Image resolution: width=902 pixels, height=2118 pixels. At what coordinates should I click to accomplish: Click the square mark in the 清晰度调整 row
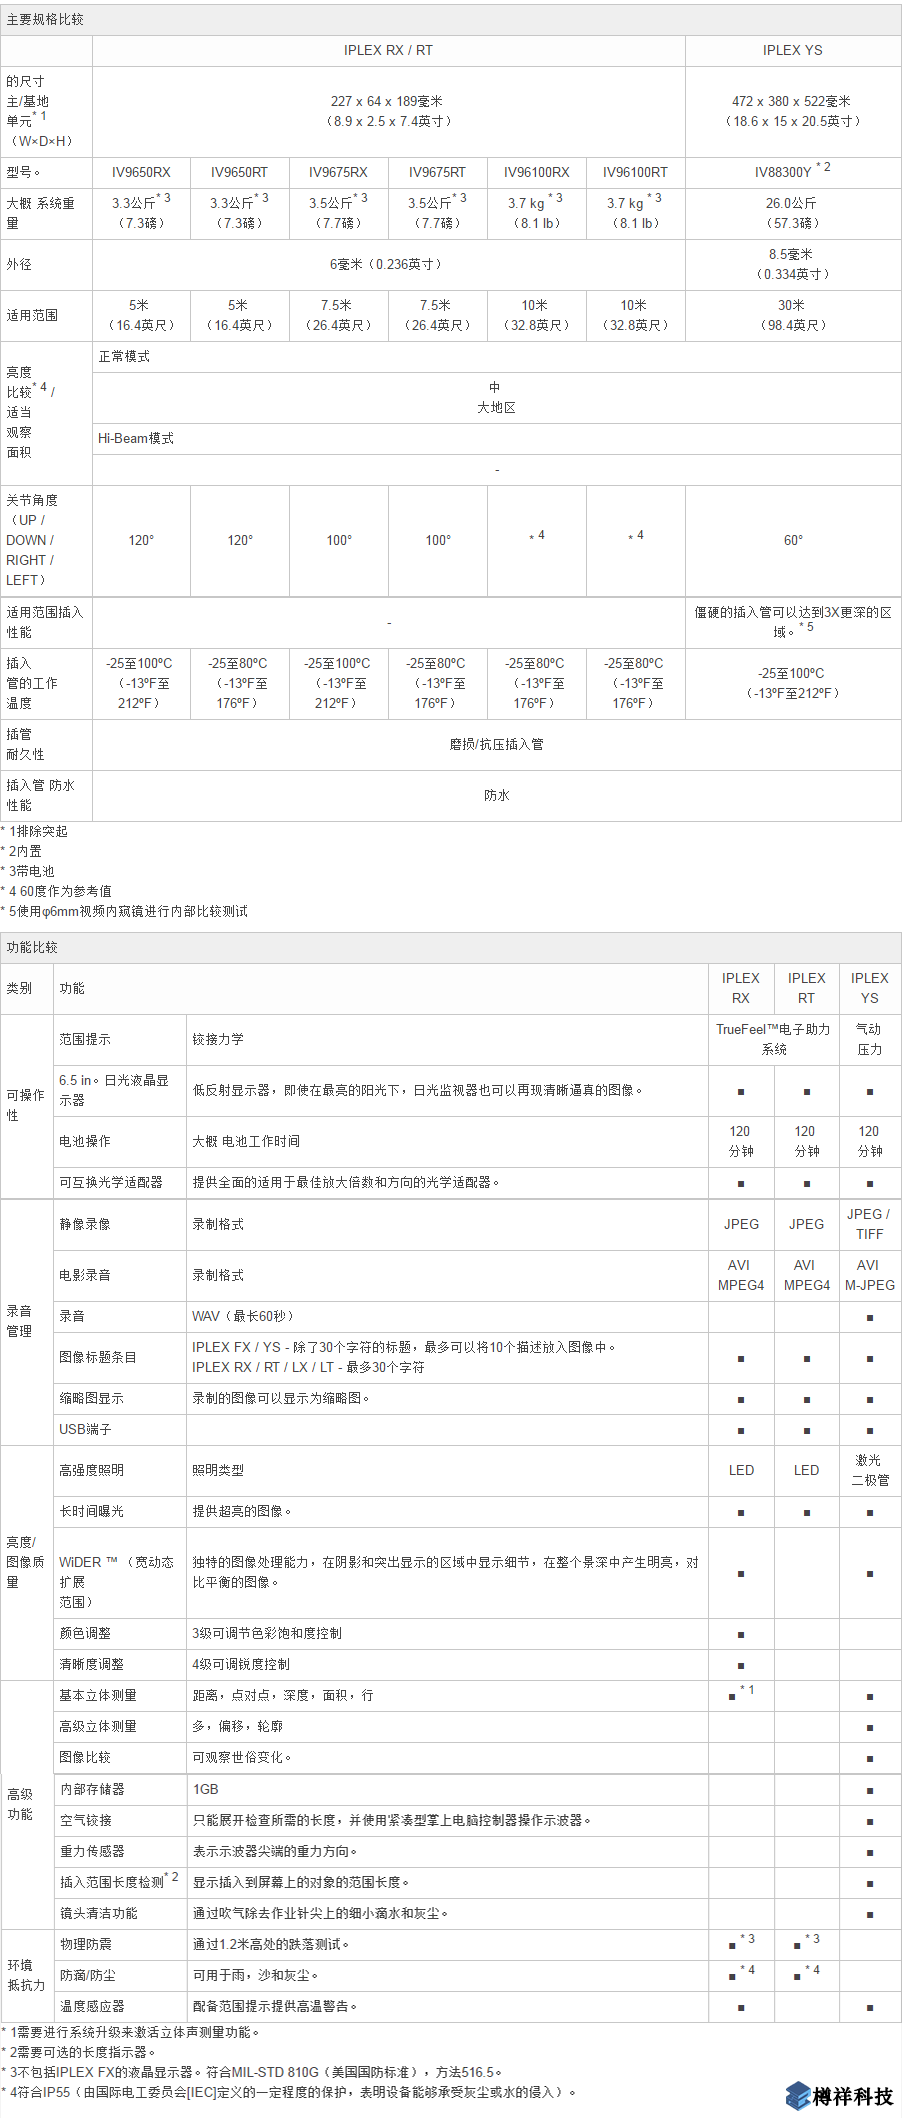pyautogui.click(x=741, y=1665)
